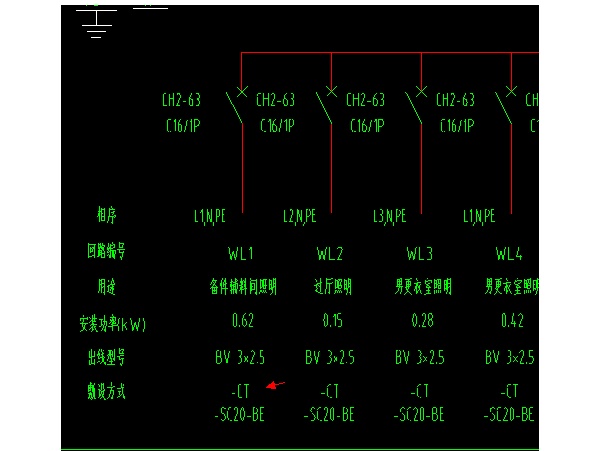Select the 0.62 installed power value
The width and height of the screenshot is (603, 451).
click(241, 322)
